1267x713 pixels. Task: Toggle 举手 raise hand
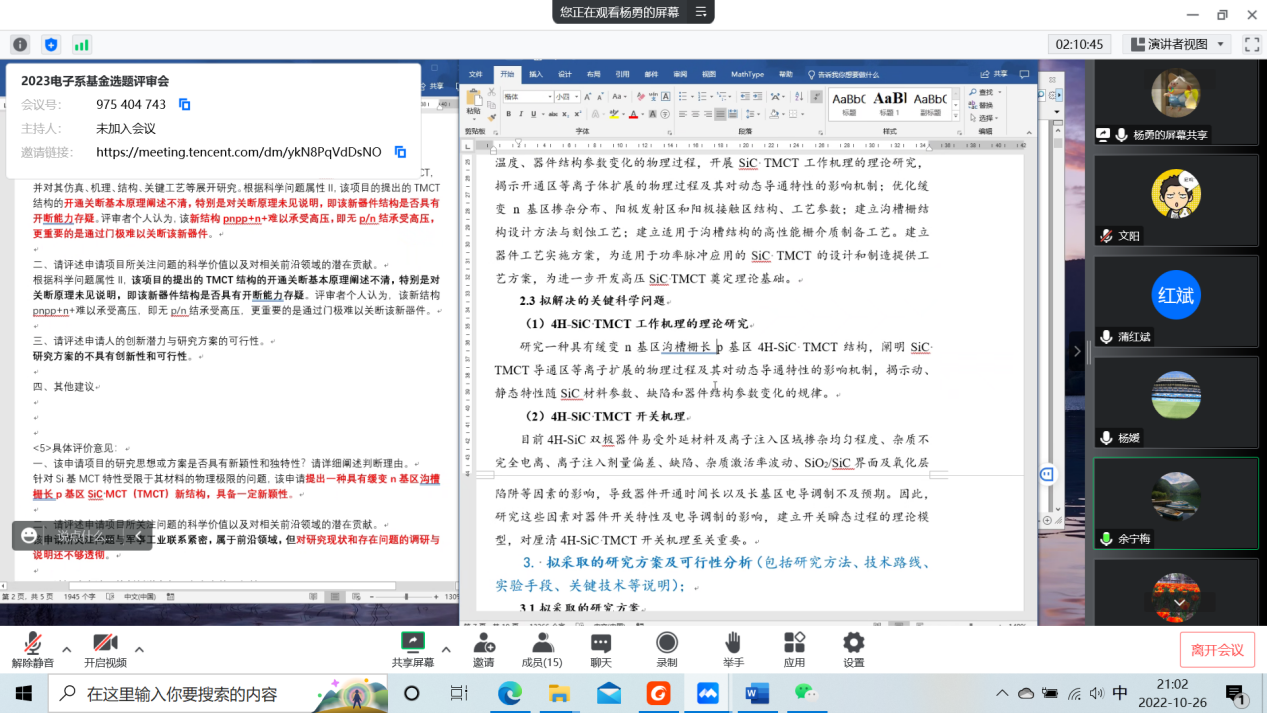(733, 649)
